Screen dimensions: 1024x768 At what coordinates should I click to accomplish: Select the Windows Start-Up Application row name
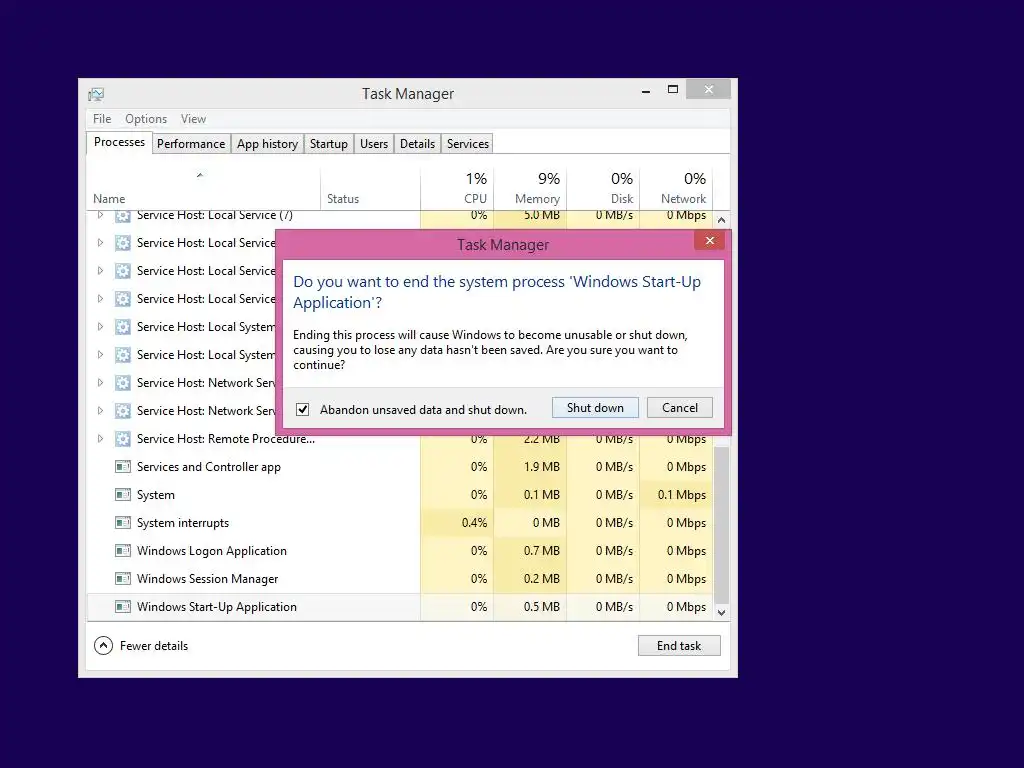tap(217, 607)
